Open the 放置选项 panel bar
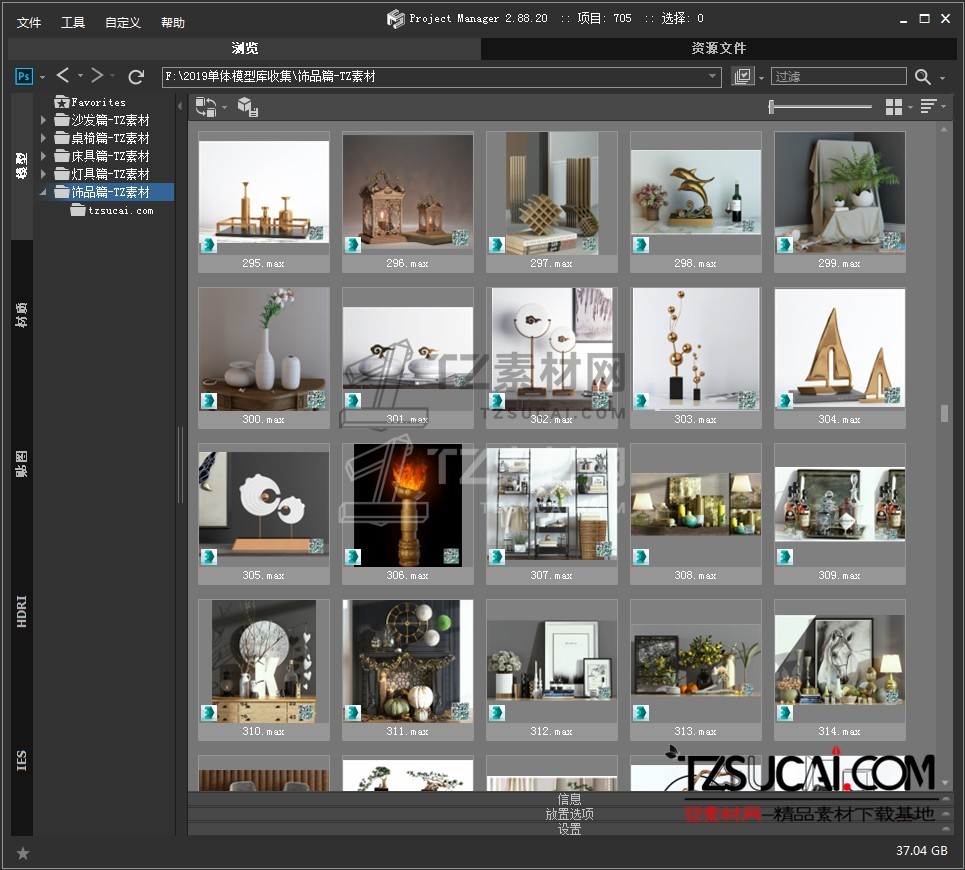965x870 pixels. click(569, 814)
